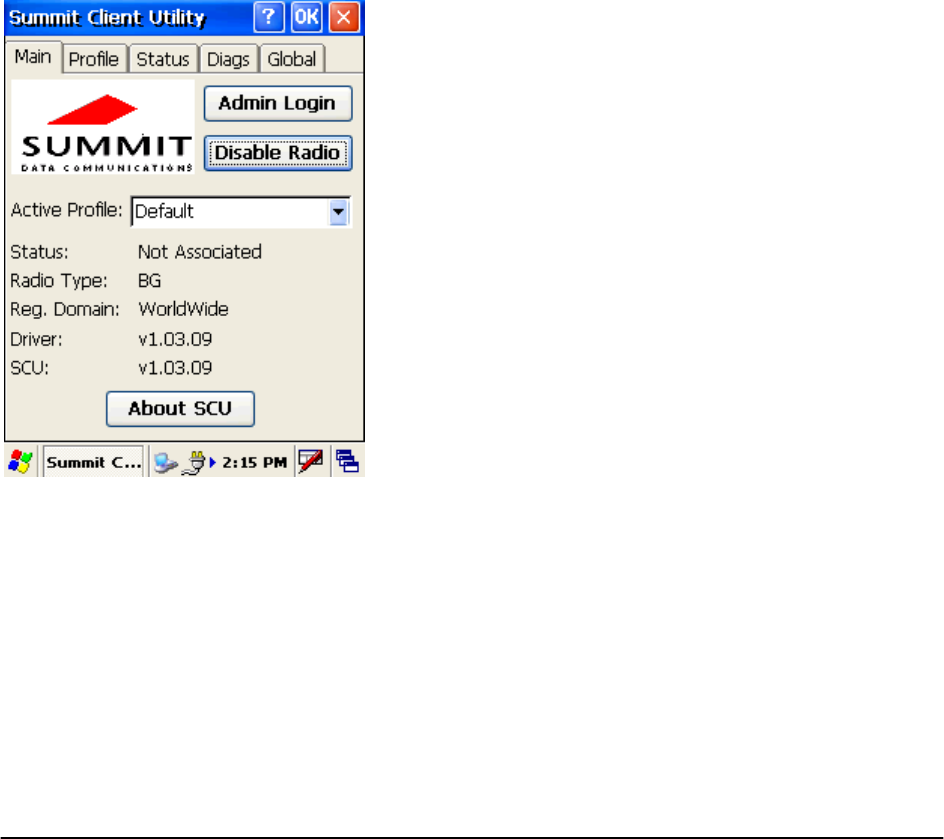Click the SCU v1.03.09 version value
Screen dimensions: 944x839
(x=175, y=368)
